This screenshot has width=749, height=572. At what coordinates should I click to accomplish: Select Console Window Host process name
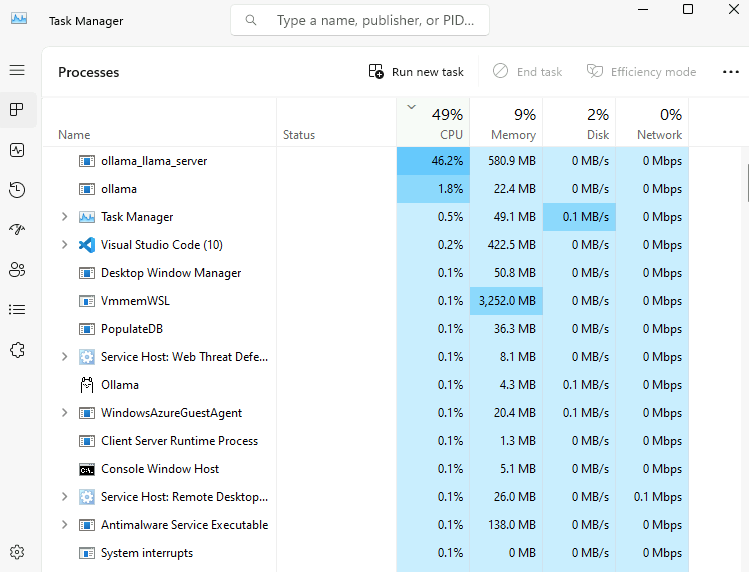tap(160, 469)
